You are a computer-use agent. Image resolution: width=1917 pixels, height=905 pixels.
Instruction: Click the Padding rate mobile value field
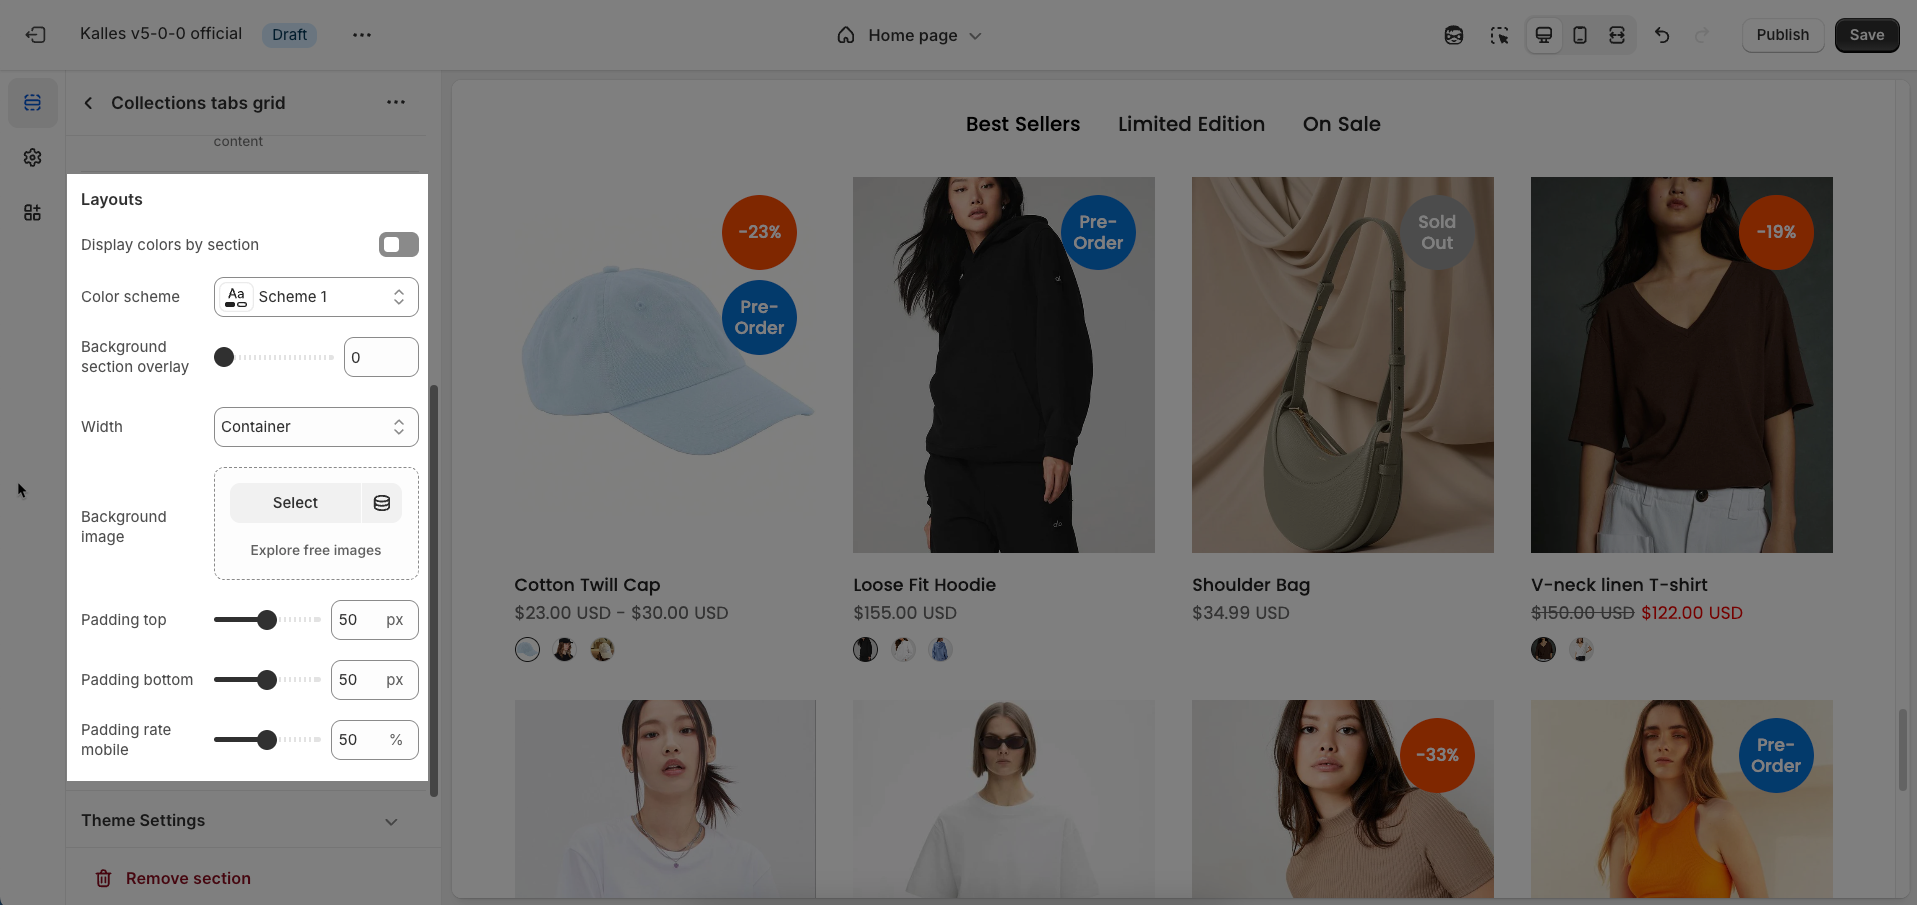pos(375,740)
